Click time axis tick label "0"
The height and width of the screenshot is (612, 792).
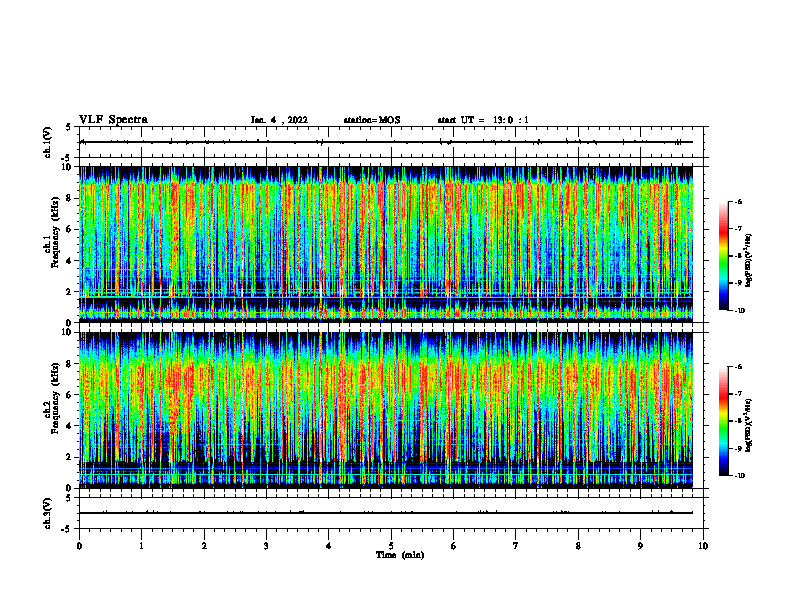coord(79,546)
